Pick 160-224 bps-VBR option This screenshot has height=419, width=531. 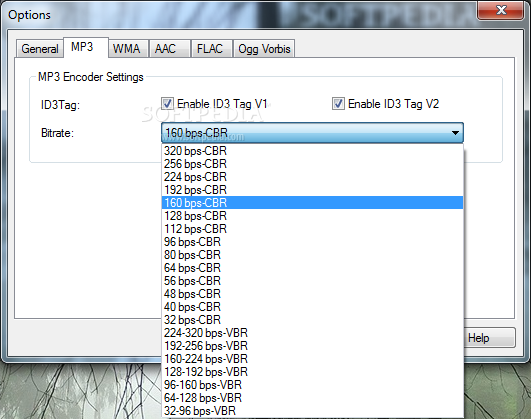tap(312, 358)
